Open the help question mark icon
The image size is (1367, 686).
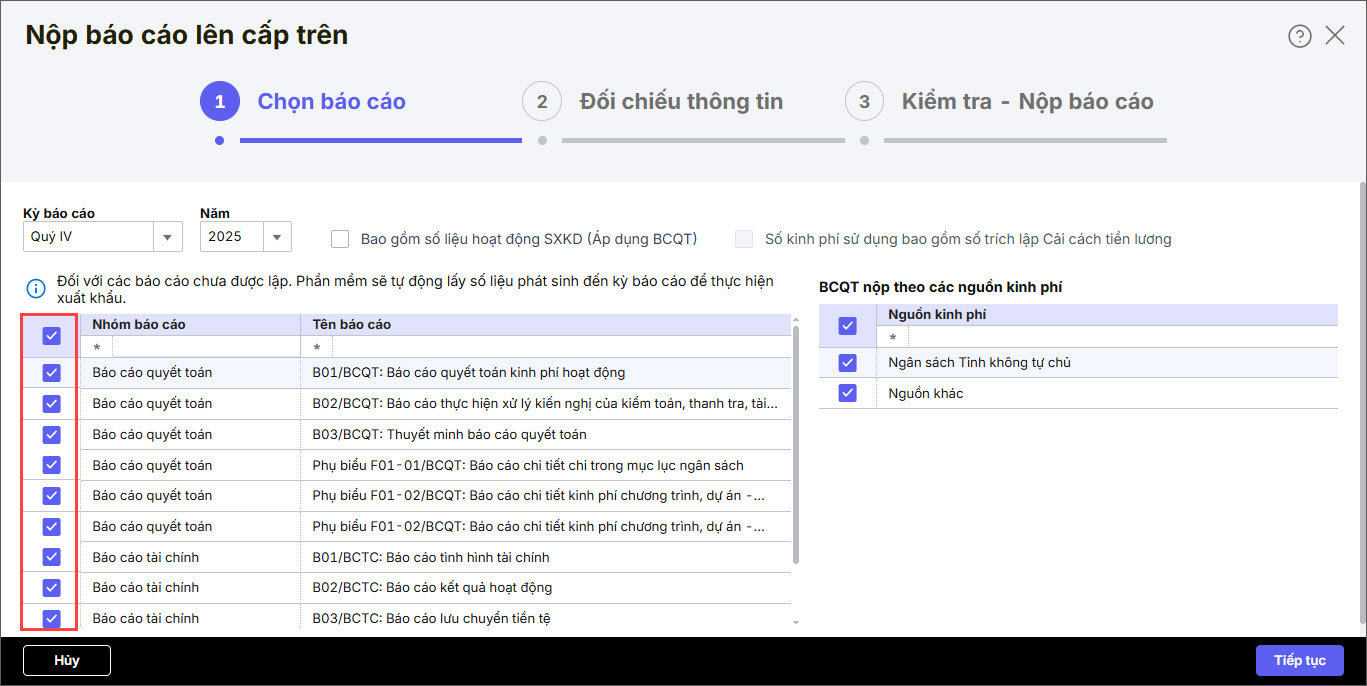pos(1299,36)
